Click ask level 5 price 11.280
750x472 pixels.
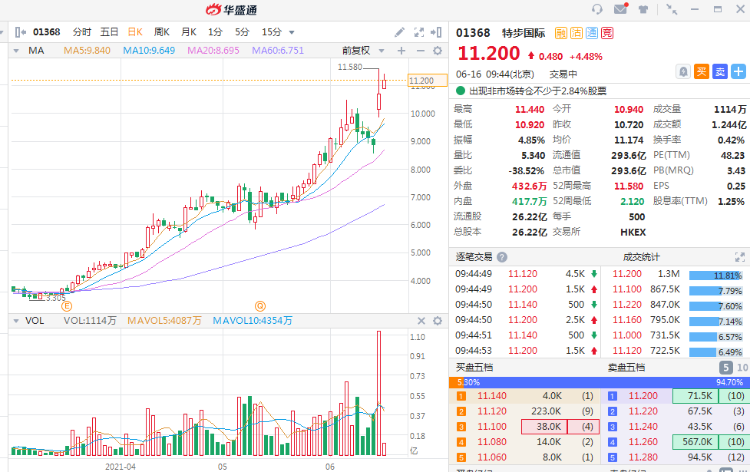643,457
